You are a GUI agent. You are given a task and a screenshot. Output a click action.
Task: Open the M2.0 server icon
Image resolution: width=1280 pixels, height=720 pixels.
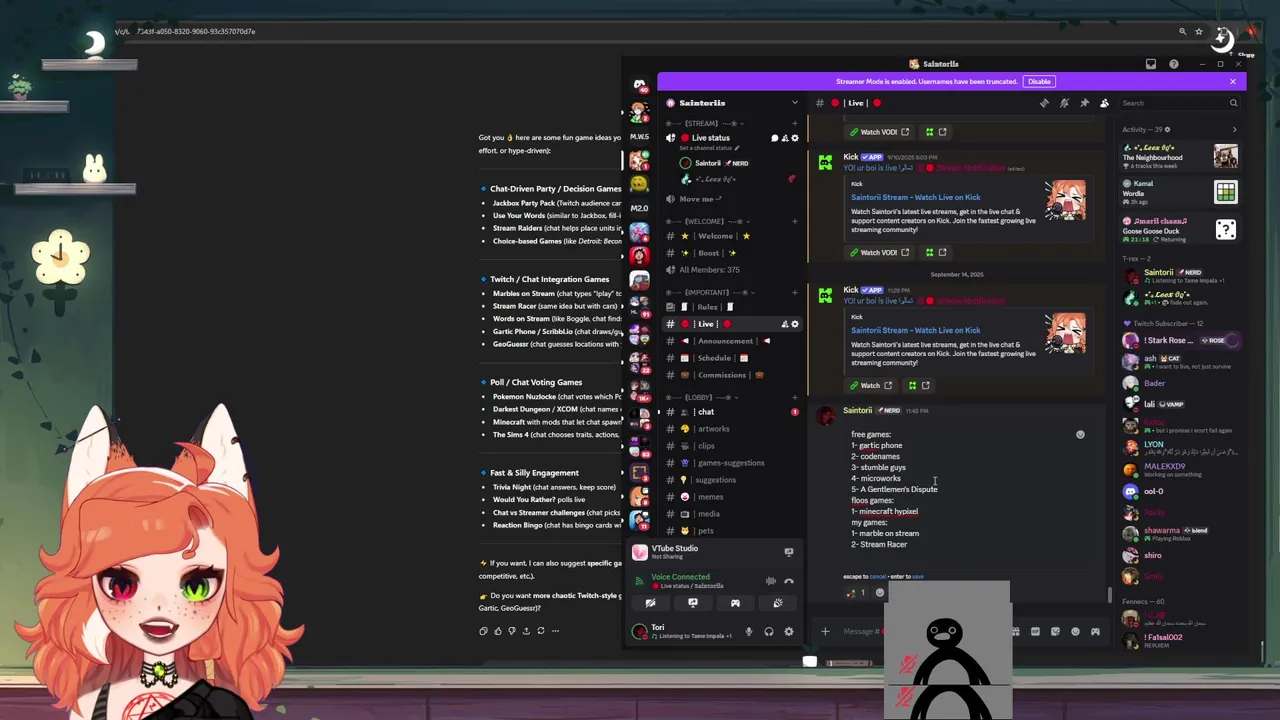pyautogui.click(x=639, y=208)
